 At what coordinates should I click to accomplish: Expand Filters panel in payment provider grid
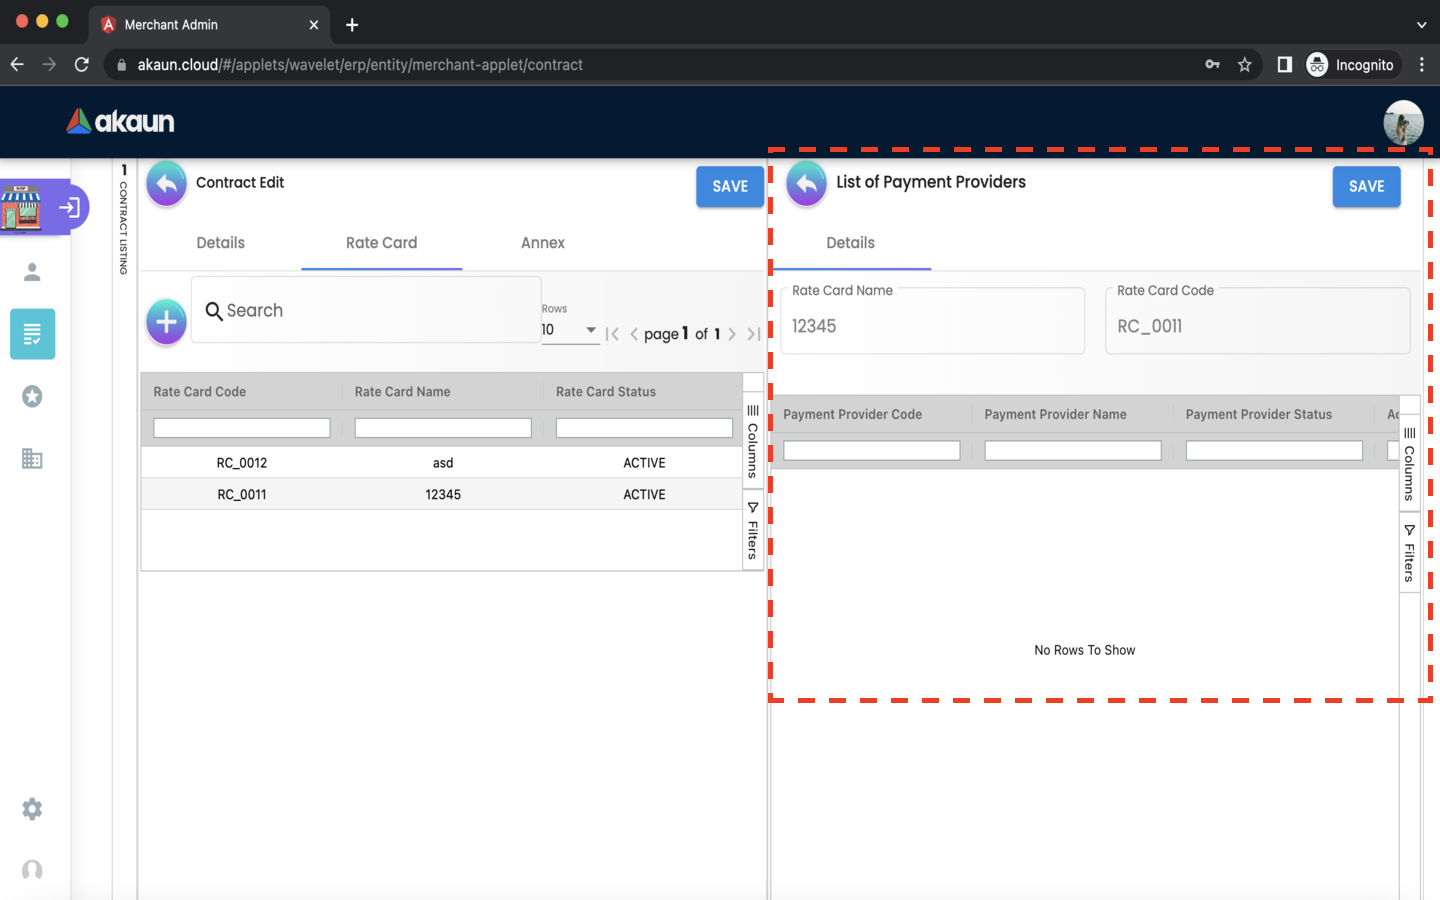pyautogui.click(x=1409, y=553)
